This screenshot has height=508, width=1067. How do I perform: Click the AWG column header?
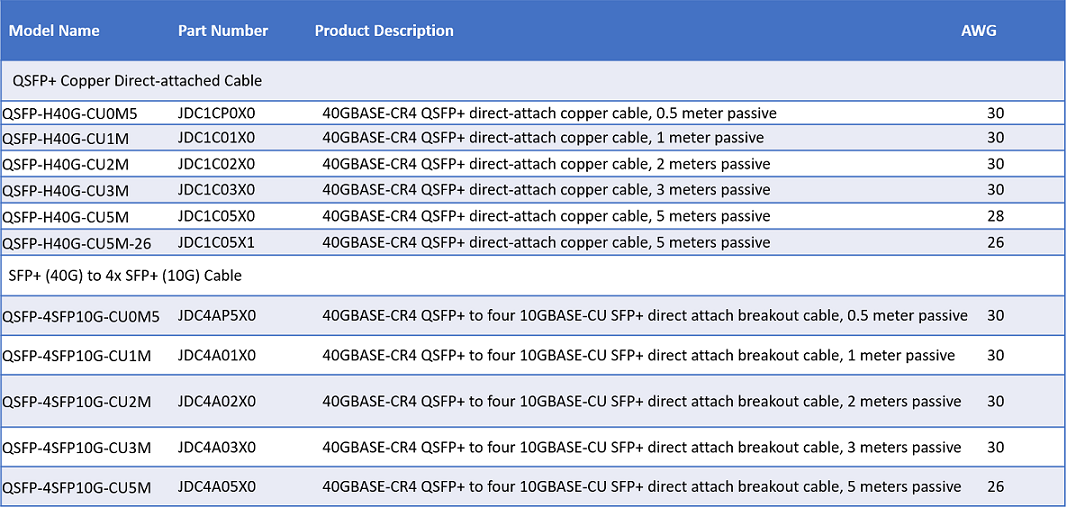pyautogui.click(x=979, y=31)
